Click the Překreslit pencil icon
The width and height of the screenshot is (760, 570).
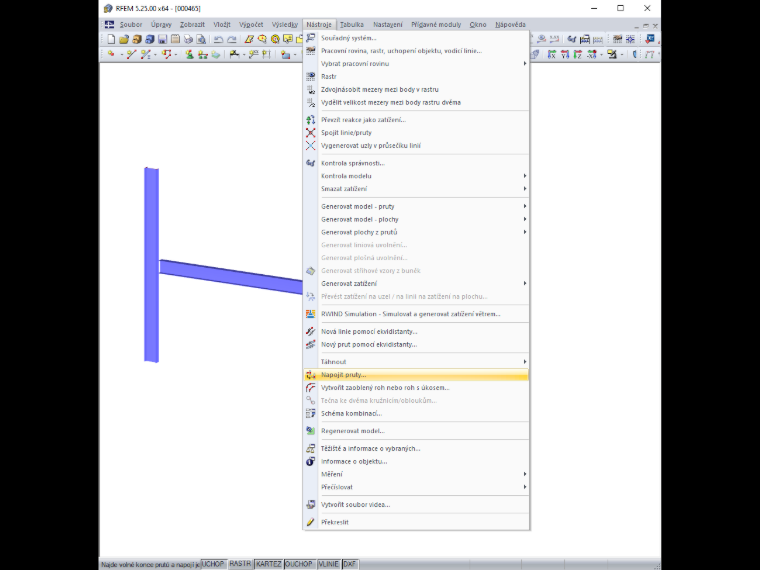311,522
